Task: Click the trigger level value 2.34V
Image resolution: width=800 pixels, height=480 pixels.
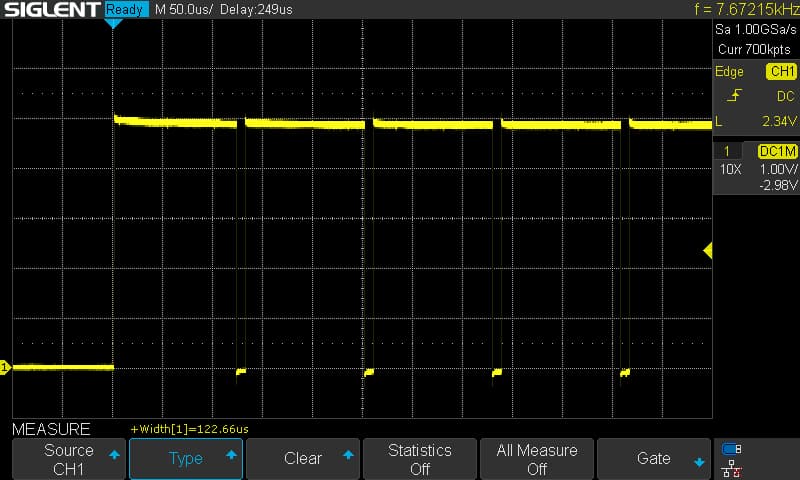Action: click(x=779, y=121)
